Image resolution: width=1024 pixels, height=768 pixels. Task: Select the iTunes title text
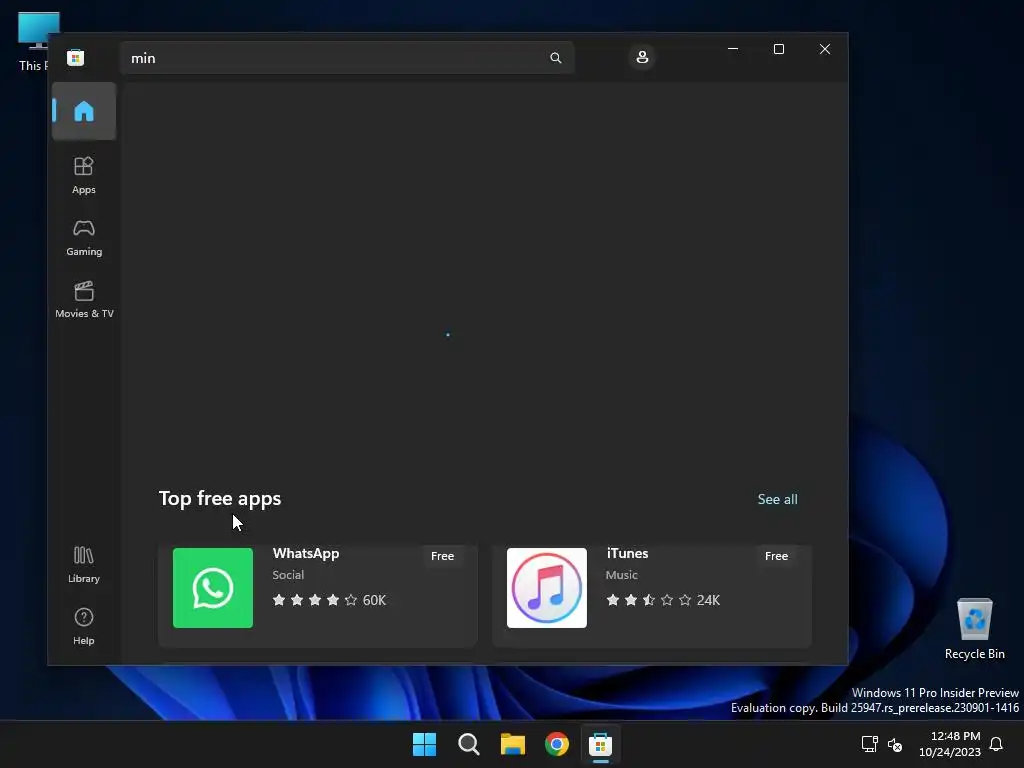[x=627, y=553]
